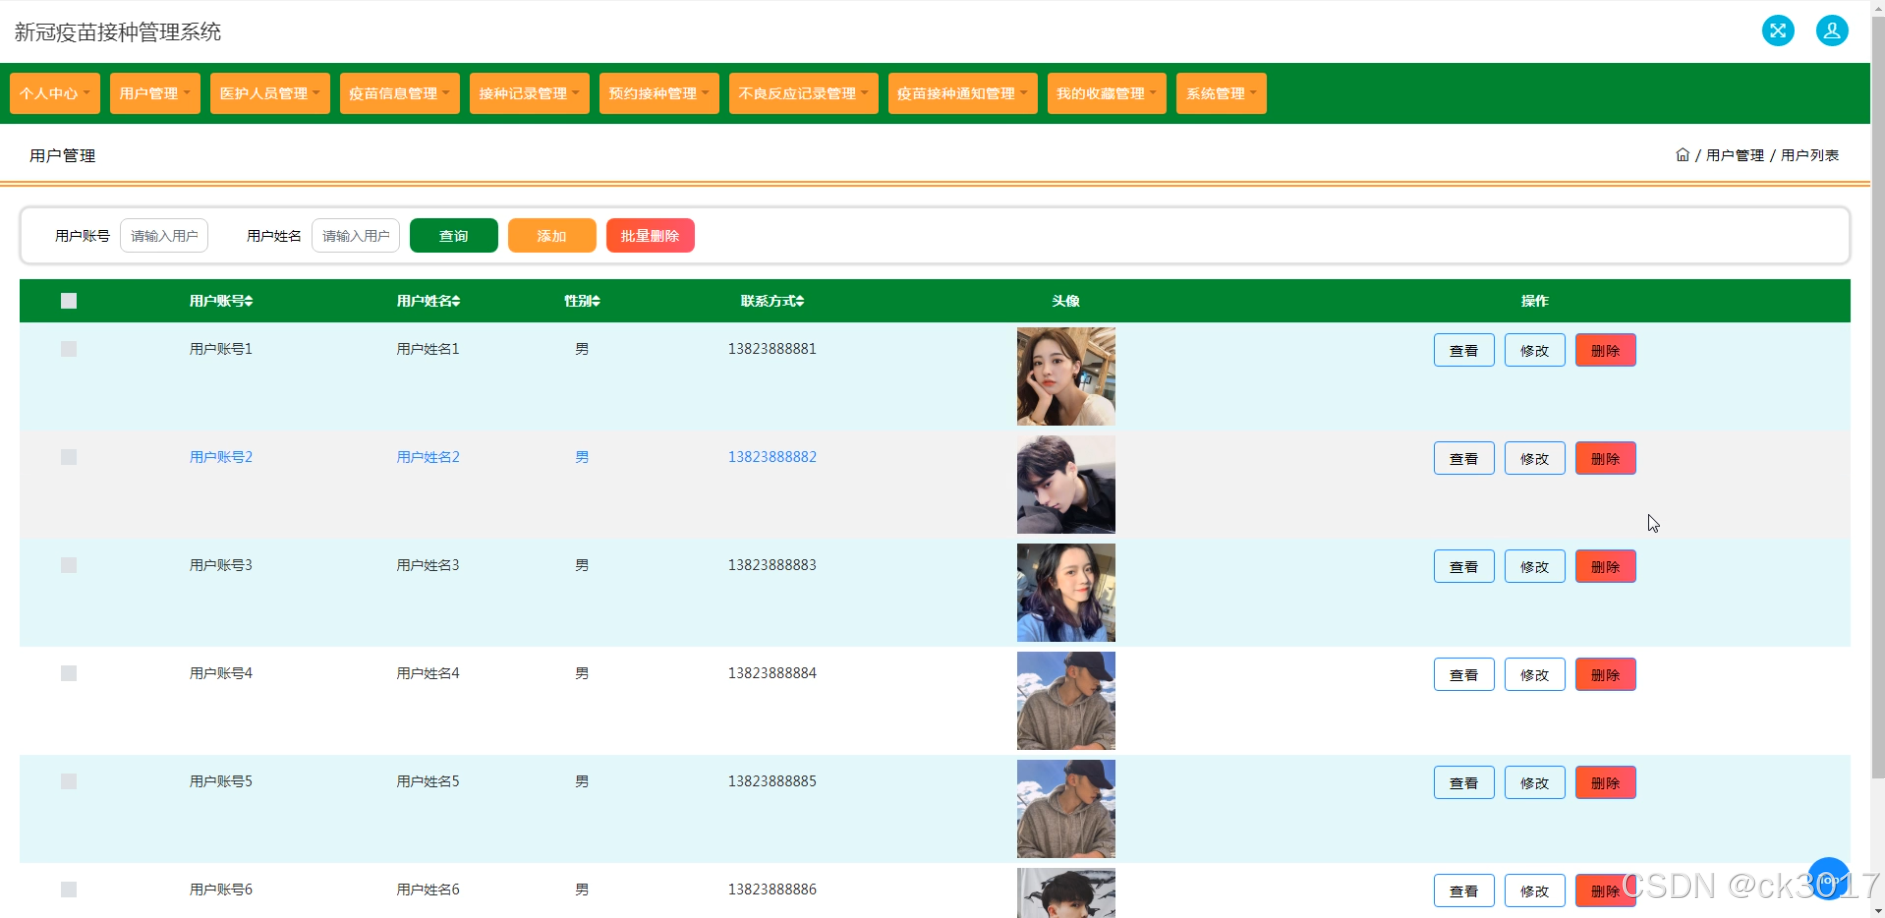Open avatar thumbnail of 用户账号2
1885x918 pixels.
pyautogui.click(x=1066, y=484)
